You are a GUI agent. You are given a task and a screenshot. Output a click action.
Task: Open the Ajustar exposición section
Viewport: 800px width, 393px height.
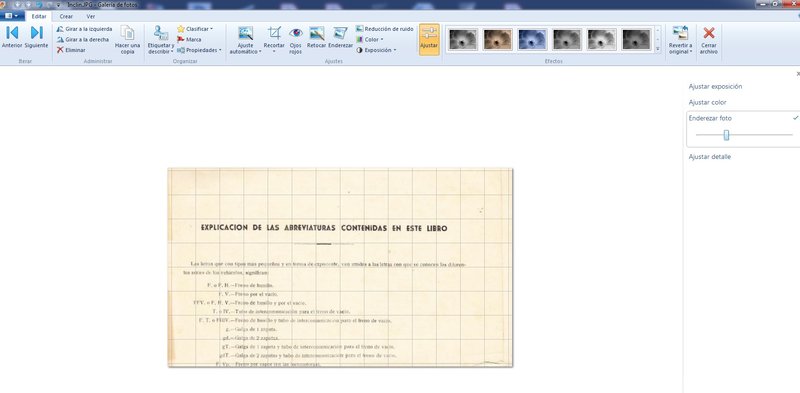[x=715, y=86]
